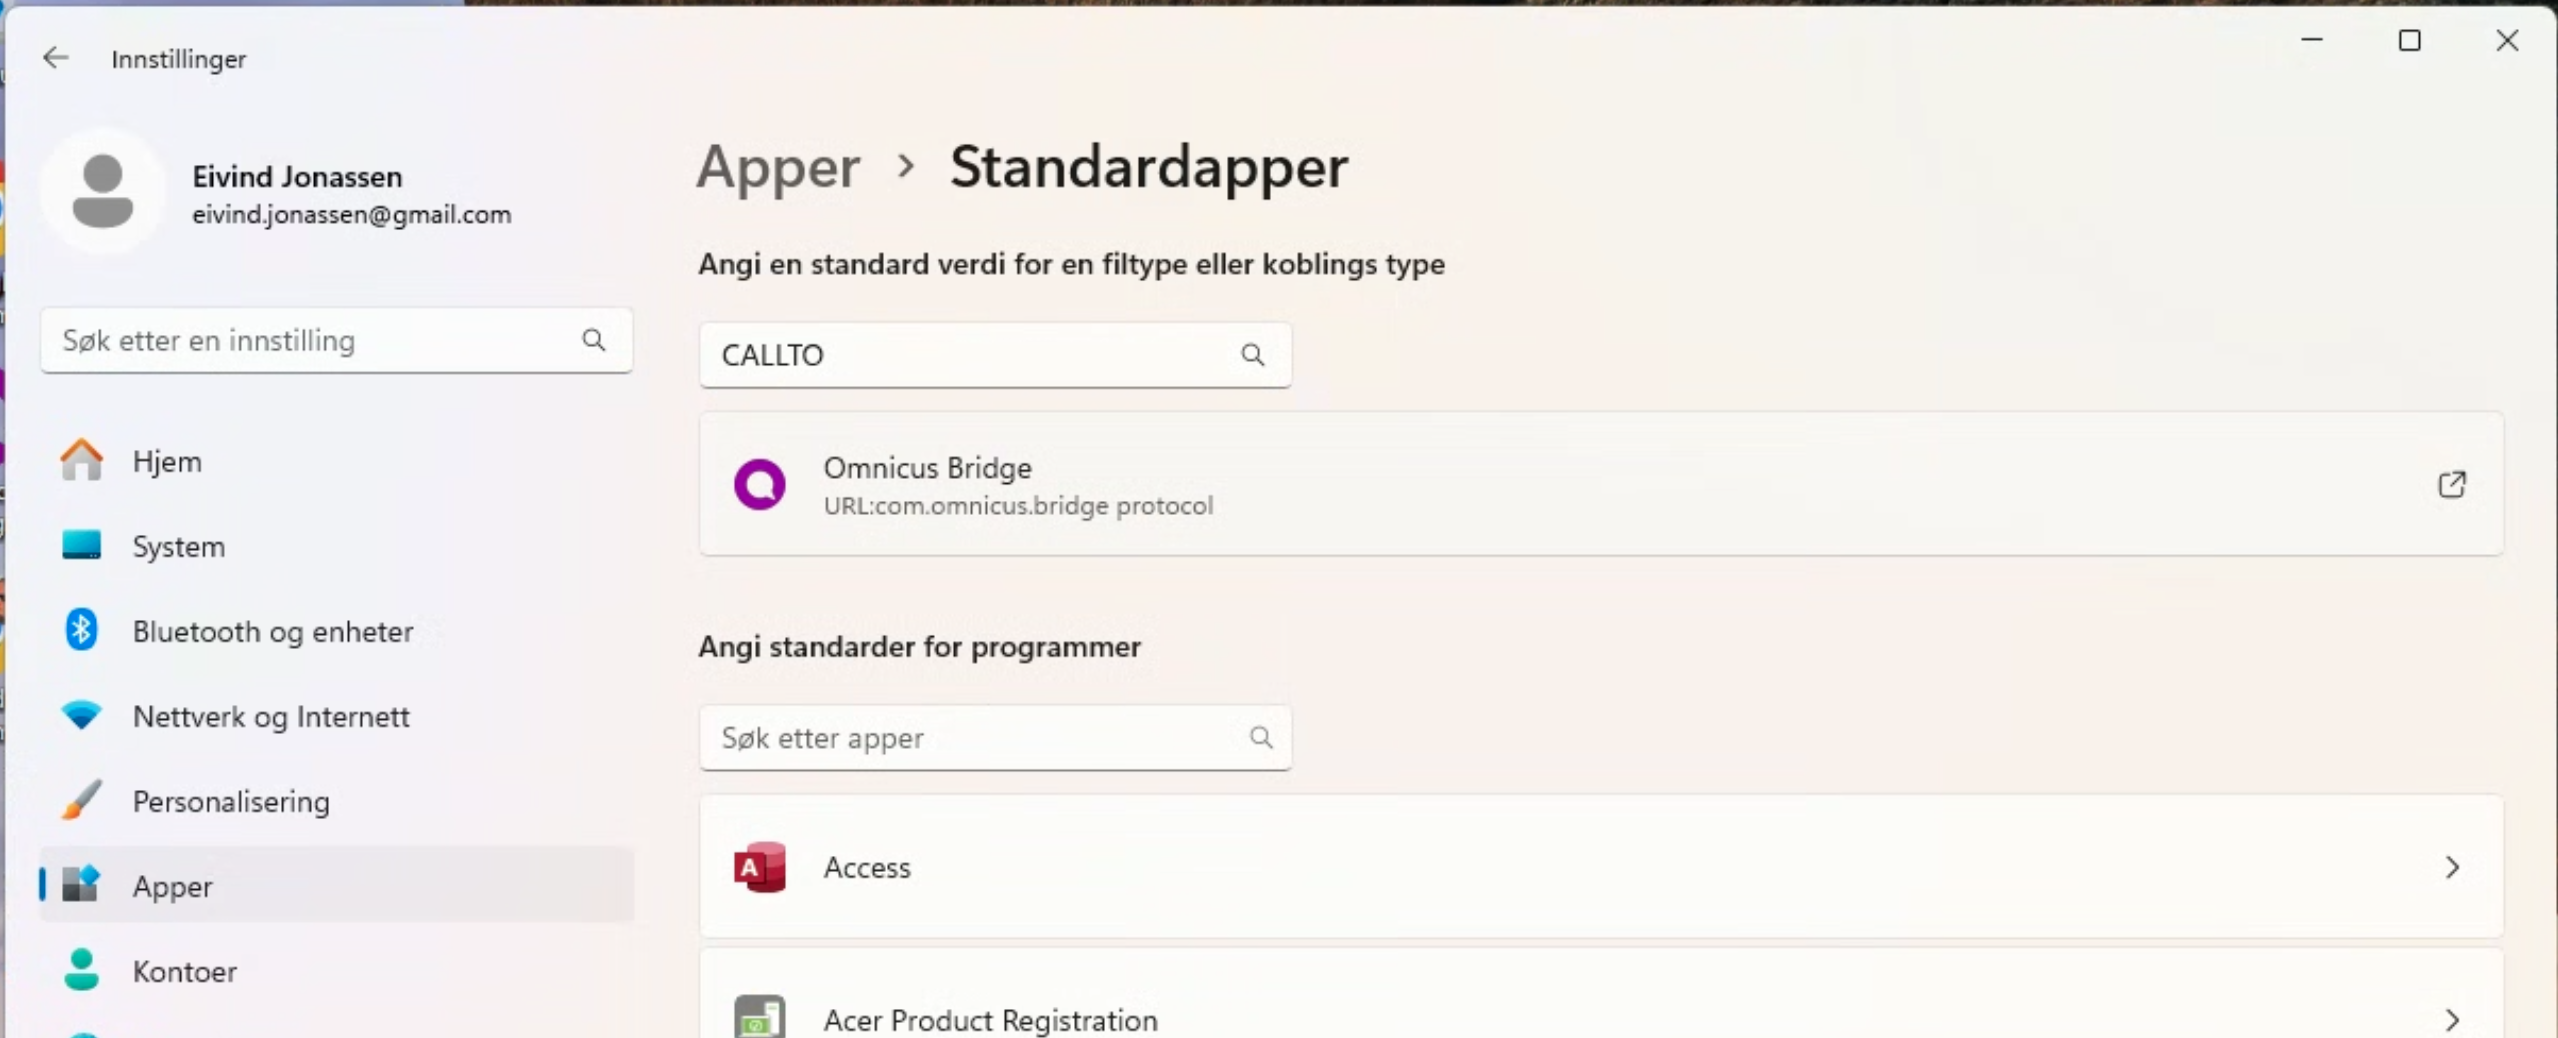Click the Omnicus Bridge purple icon
Image resolution: width=2558 pixels, height=1038 pixels.
pyautogui.click(x=760, y=485)
